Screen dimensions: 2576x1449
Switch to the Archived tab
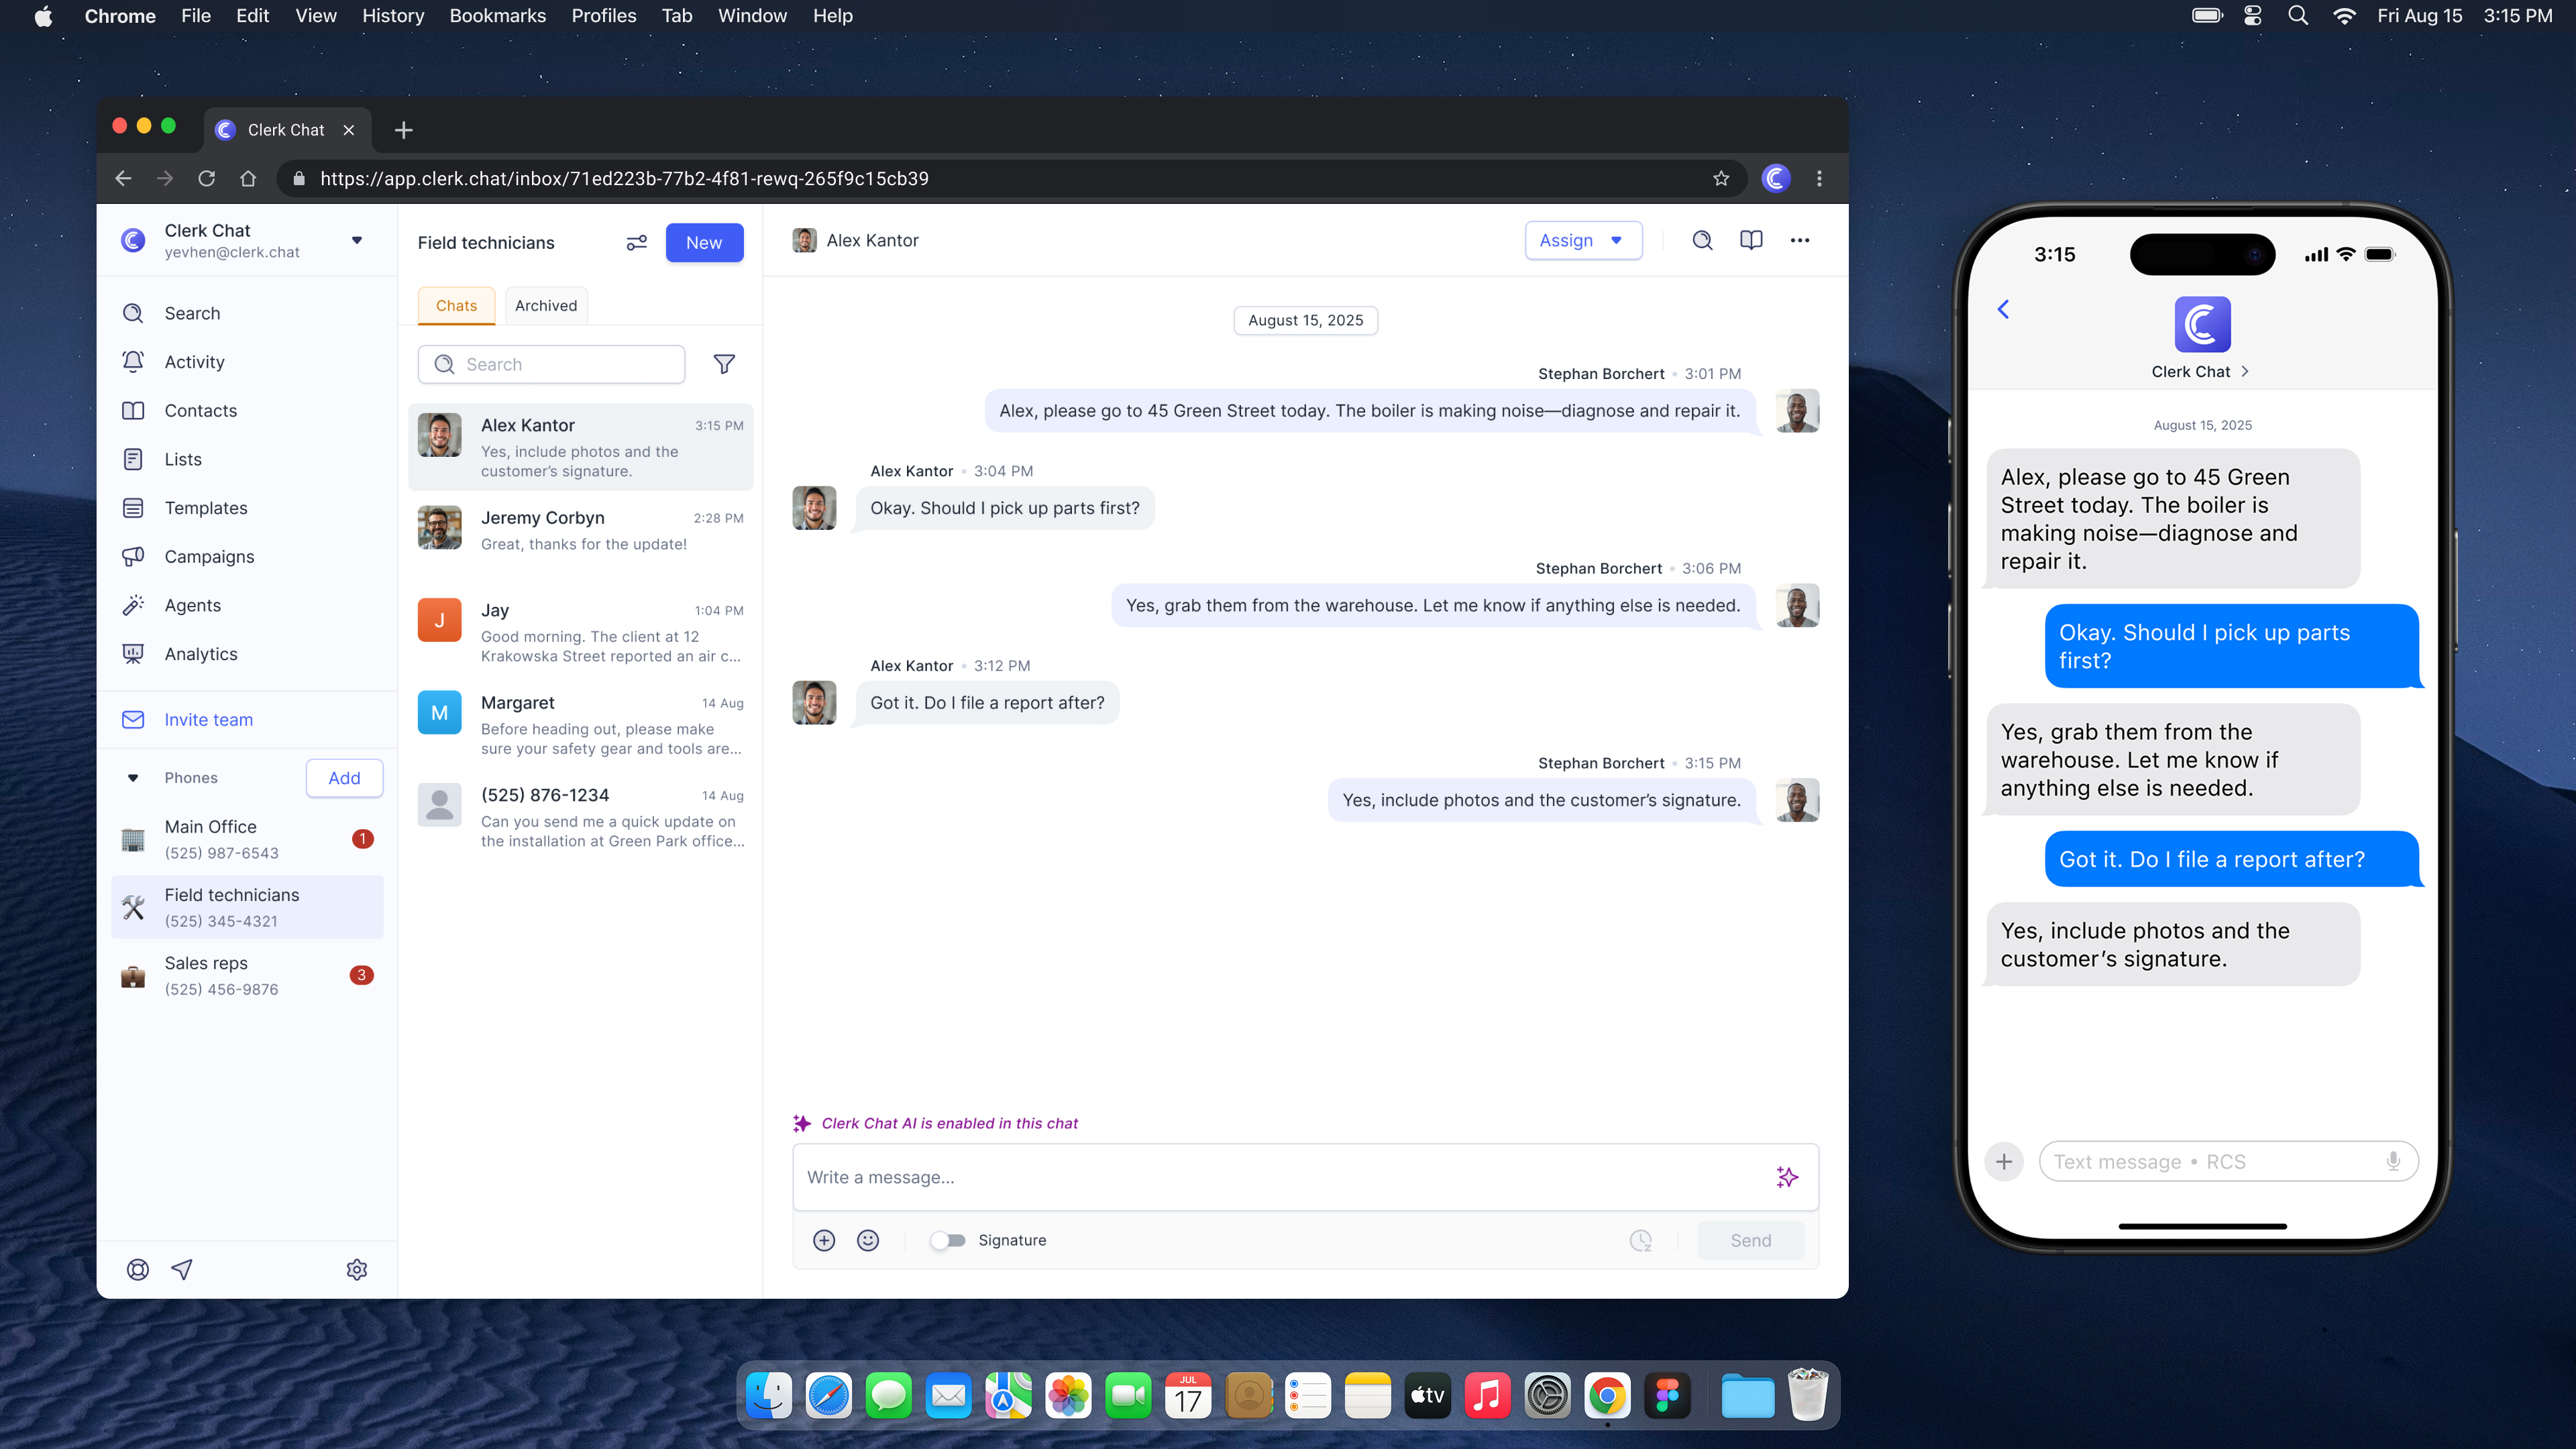tap(546, 306)
